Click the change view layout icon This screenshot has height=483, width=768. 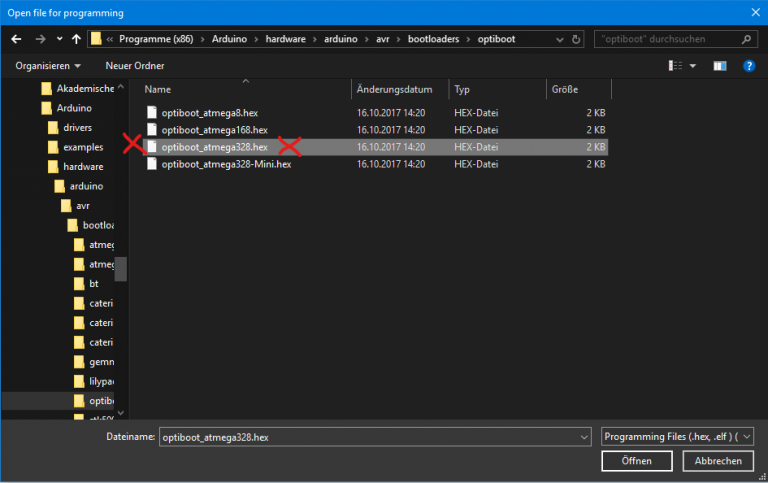(x=675, y=65)
